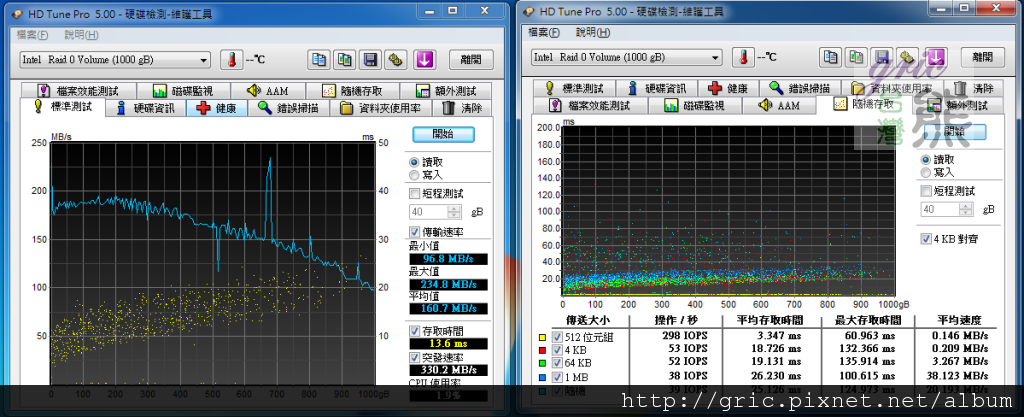
Task: Click the floppy disk save icon in the right window
Action: tap(882, 57)
